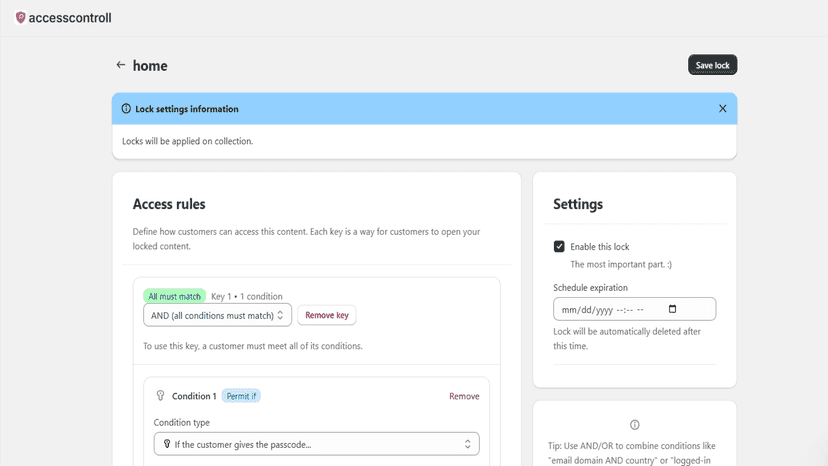Click the 'Define how customers can access' description
The image size is (828, 466).
[x=306, y=239]
